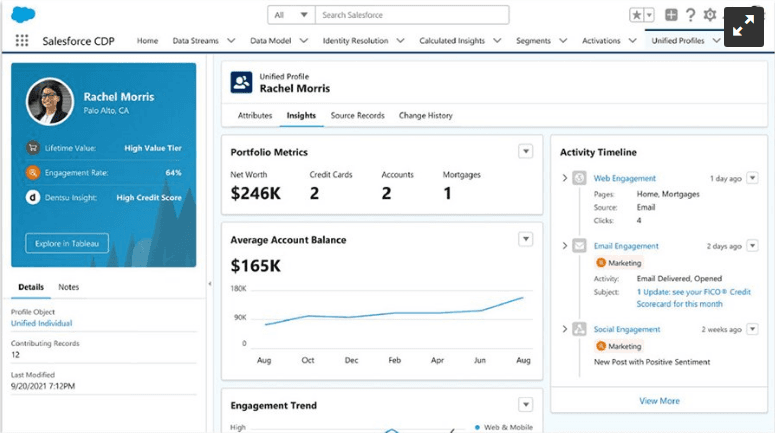Click the Salesforce cloud logo

pos(23,14)
